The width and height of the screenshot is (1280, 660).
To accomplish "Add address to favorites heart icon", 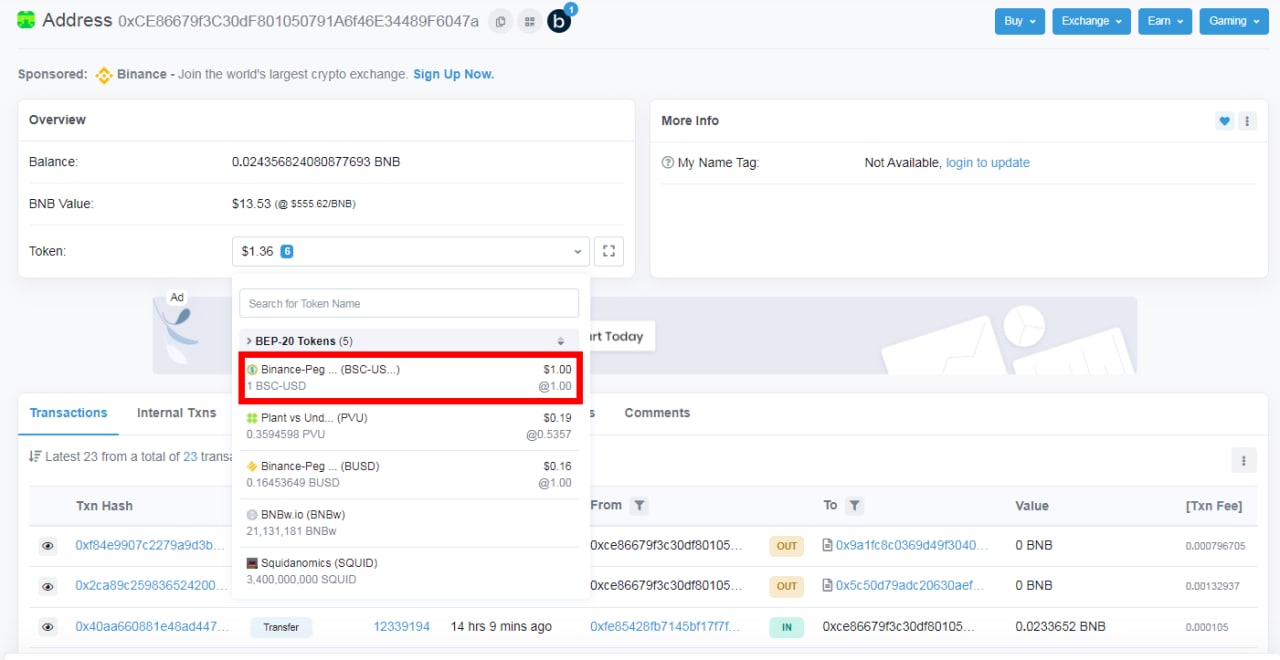I will click(1224, 121).
